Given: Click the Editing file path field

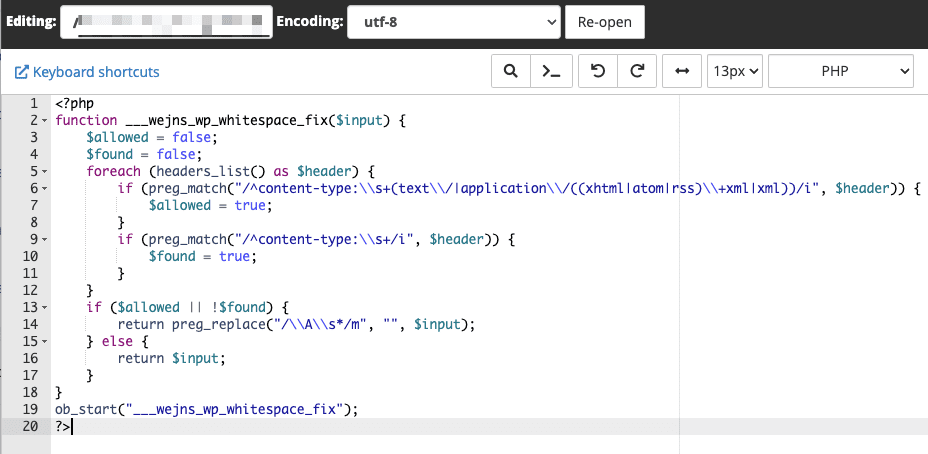Looking at the screenshot, I should click(166, 21).
